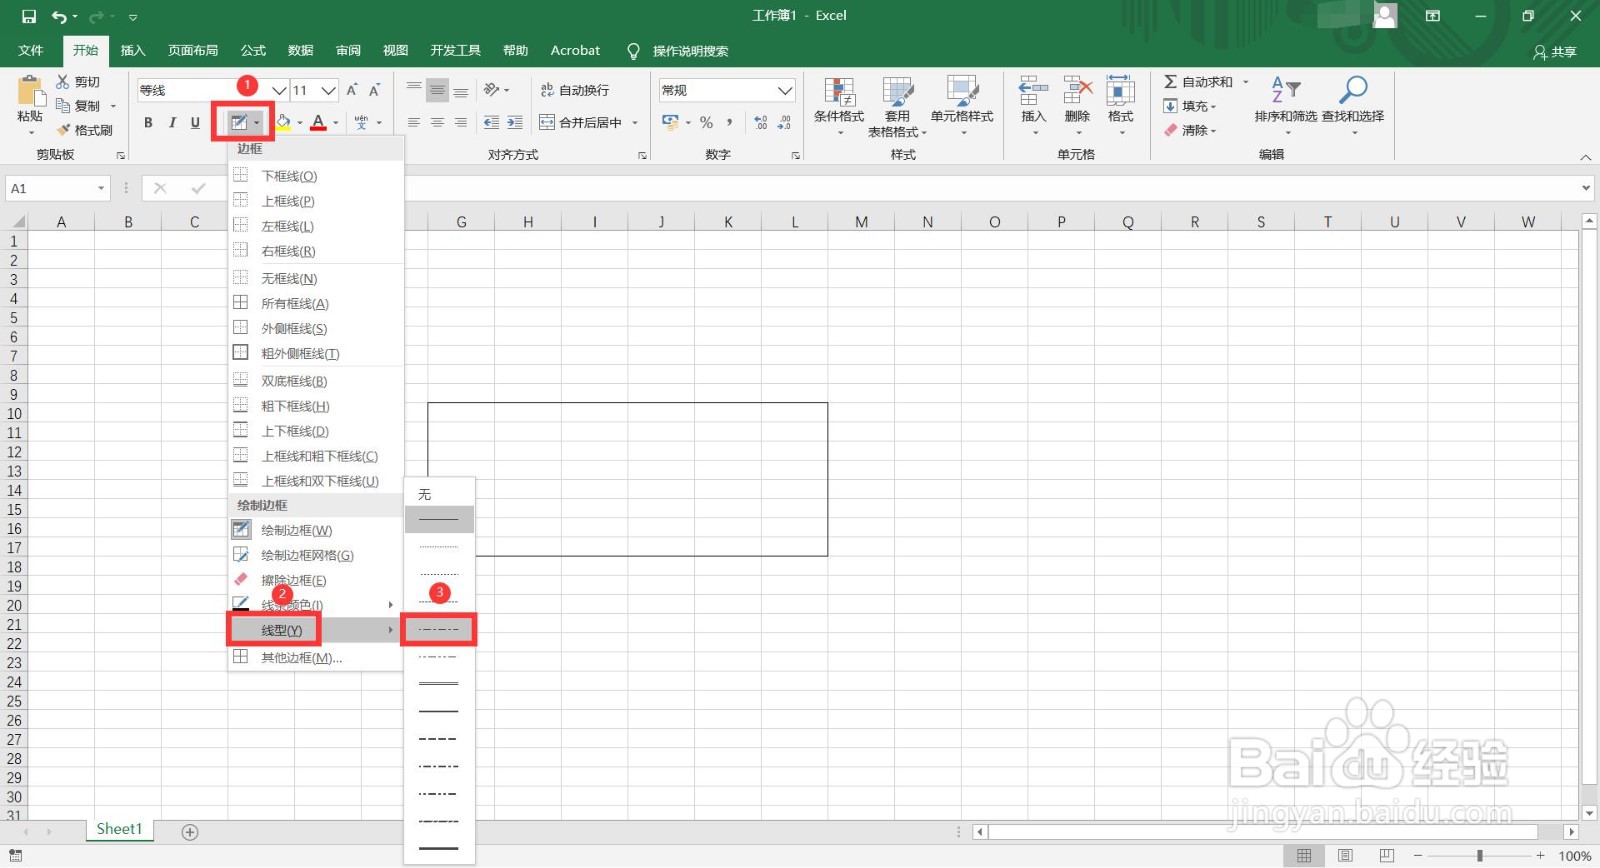Expand the AutoSum (自动求和) dropdown arrow
This screenshot has width=1600, height=868.
coord(1246,82)
